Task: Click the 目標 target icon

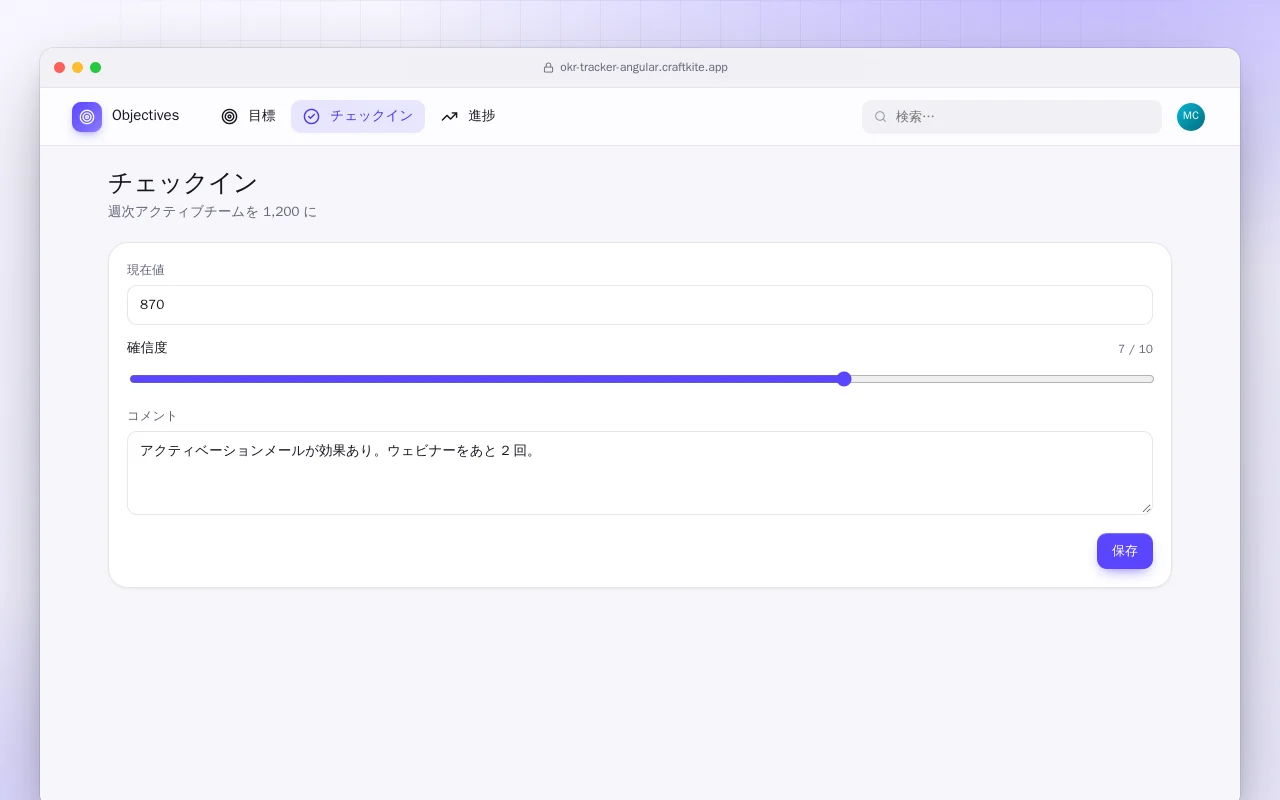Action: pos(229,116)
